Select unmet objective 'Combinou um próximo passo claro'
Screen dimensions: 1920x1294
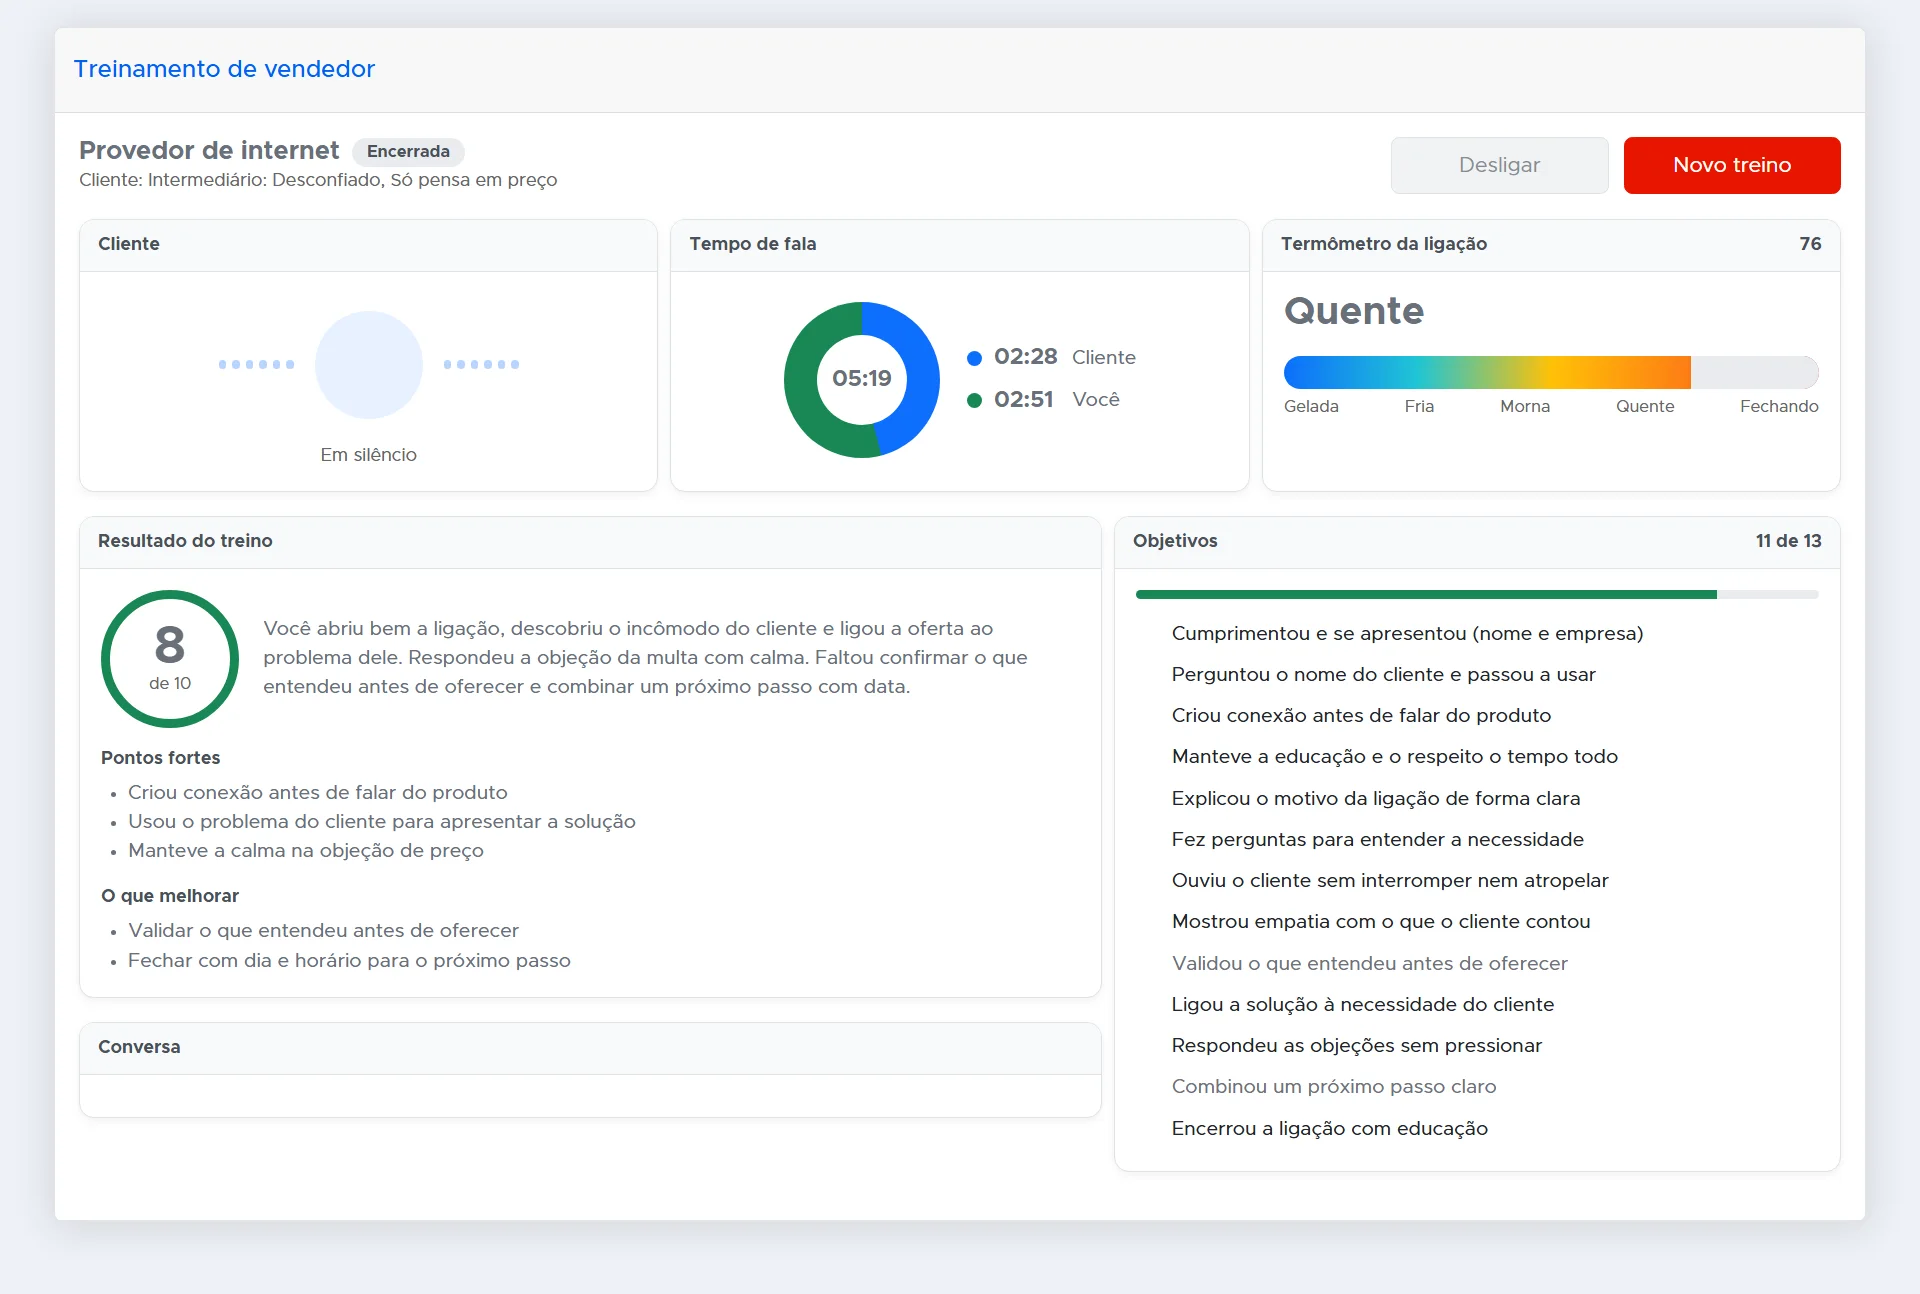click(1334, 1086)
